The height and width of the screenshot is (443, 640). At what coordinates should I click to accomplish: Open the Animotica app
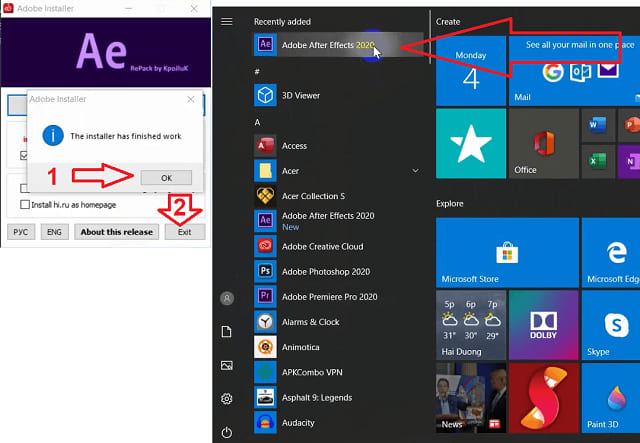click(x=339, y=347)
